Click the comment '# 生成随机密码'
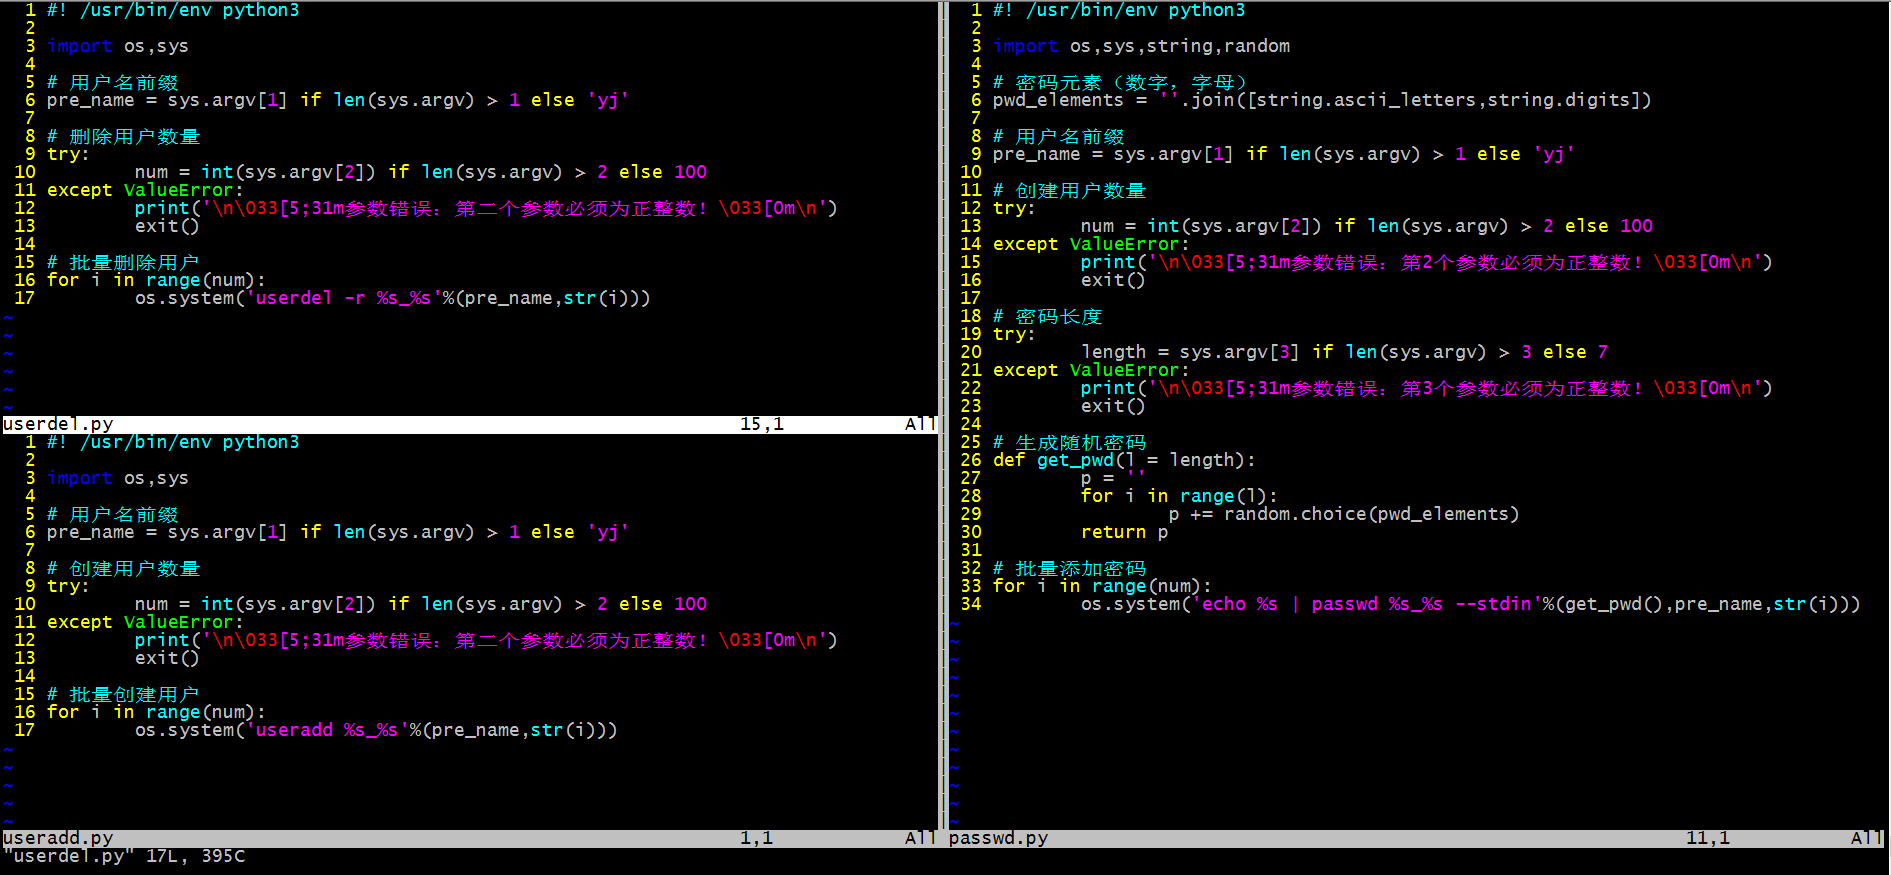1891x875 pixels. click(x=1069, y=442)
